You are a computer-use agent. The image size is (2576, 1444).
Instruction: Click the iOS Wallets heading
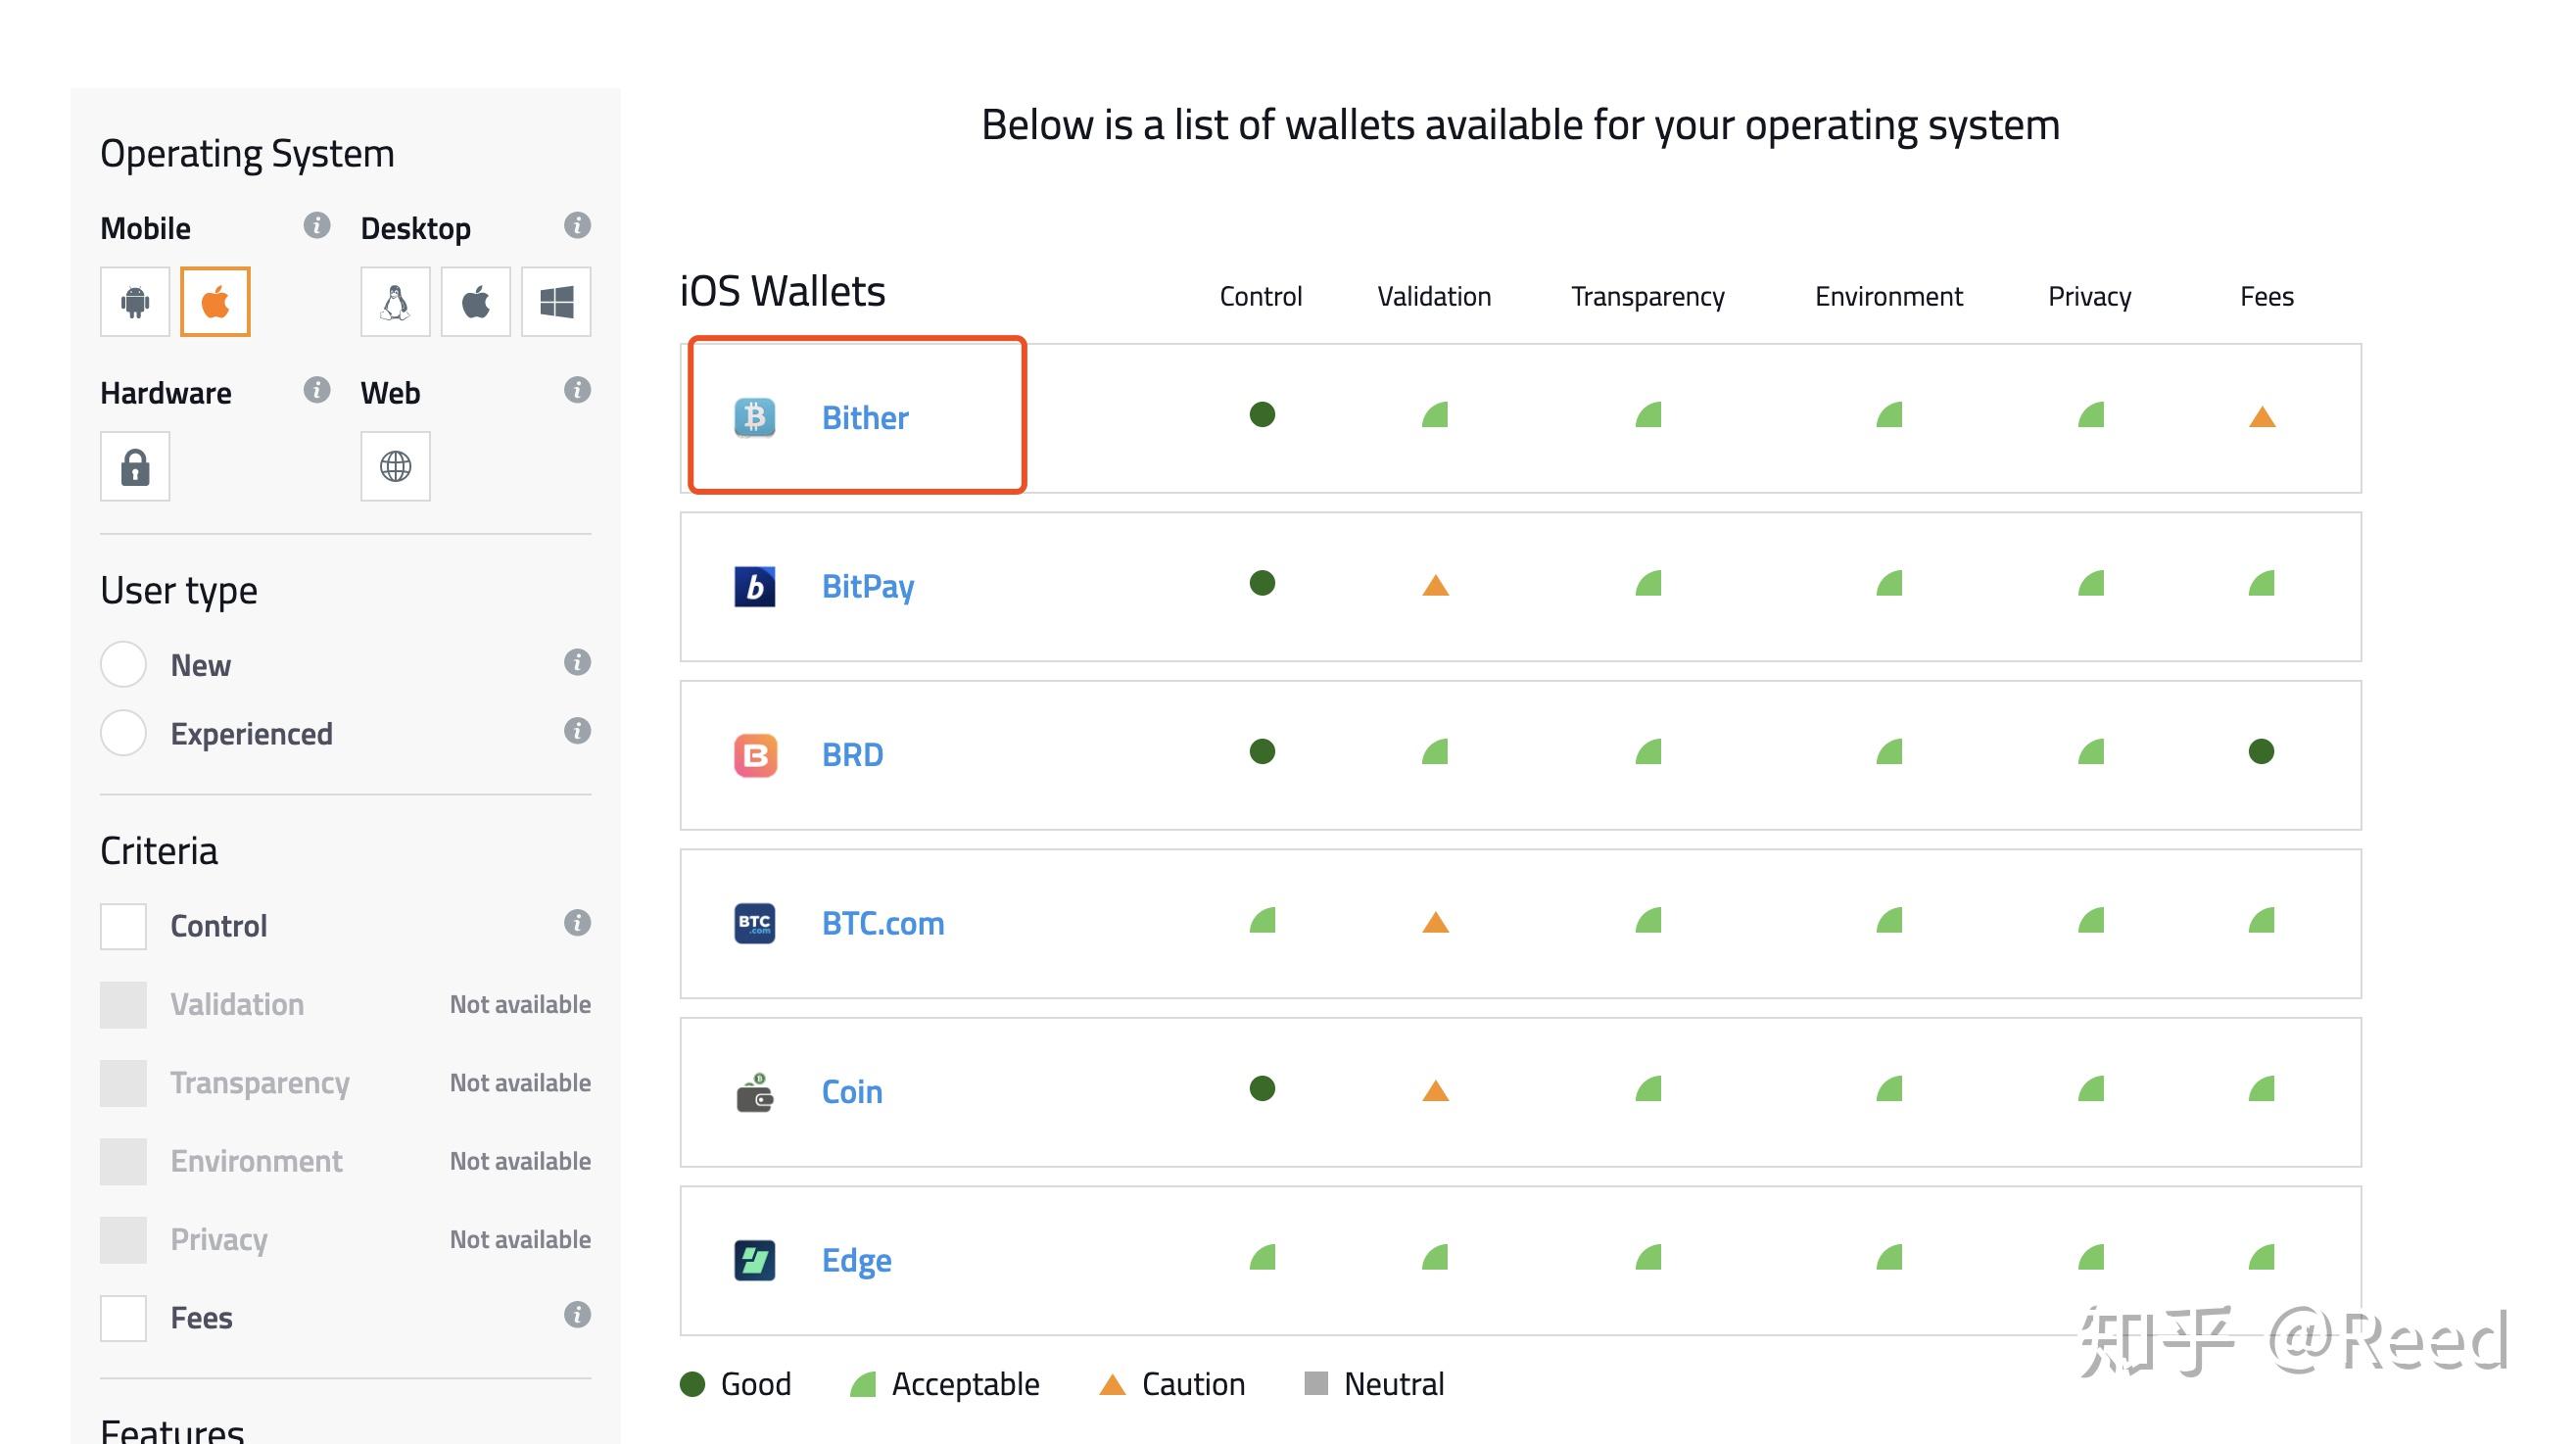click(x=783, y=291)
